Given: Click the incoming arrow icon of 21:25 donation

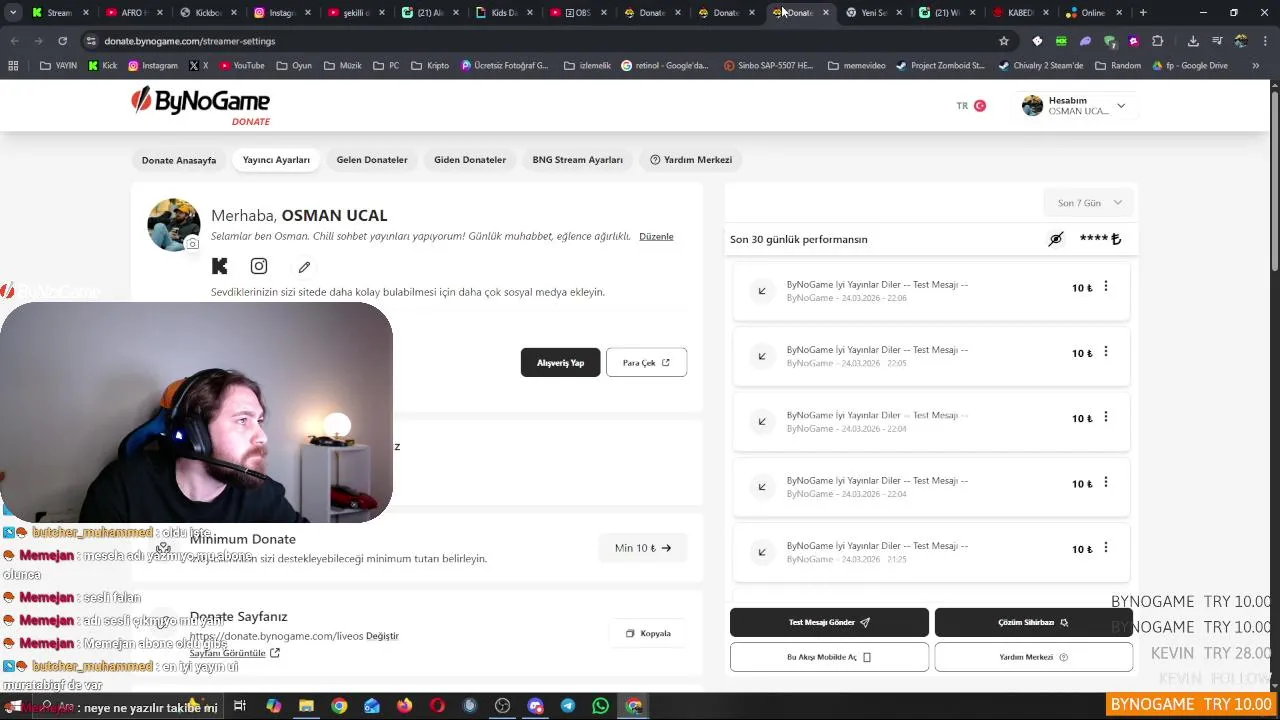Looking at the screenshot, I should coord(762,552).
